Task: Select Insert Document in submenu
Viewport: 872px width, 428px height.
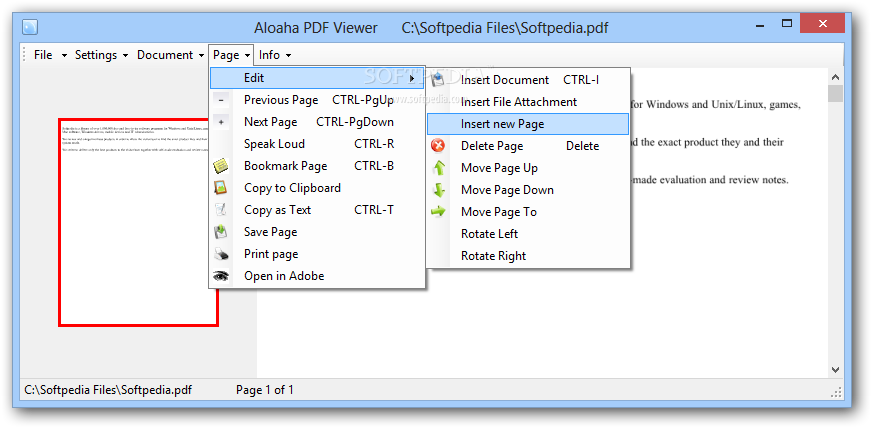Action: pos(528,80)
